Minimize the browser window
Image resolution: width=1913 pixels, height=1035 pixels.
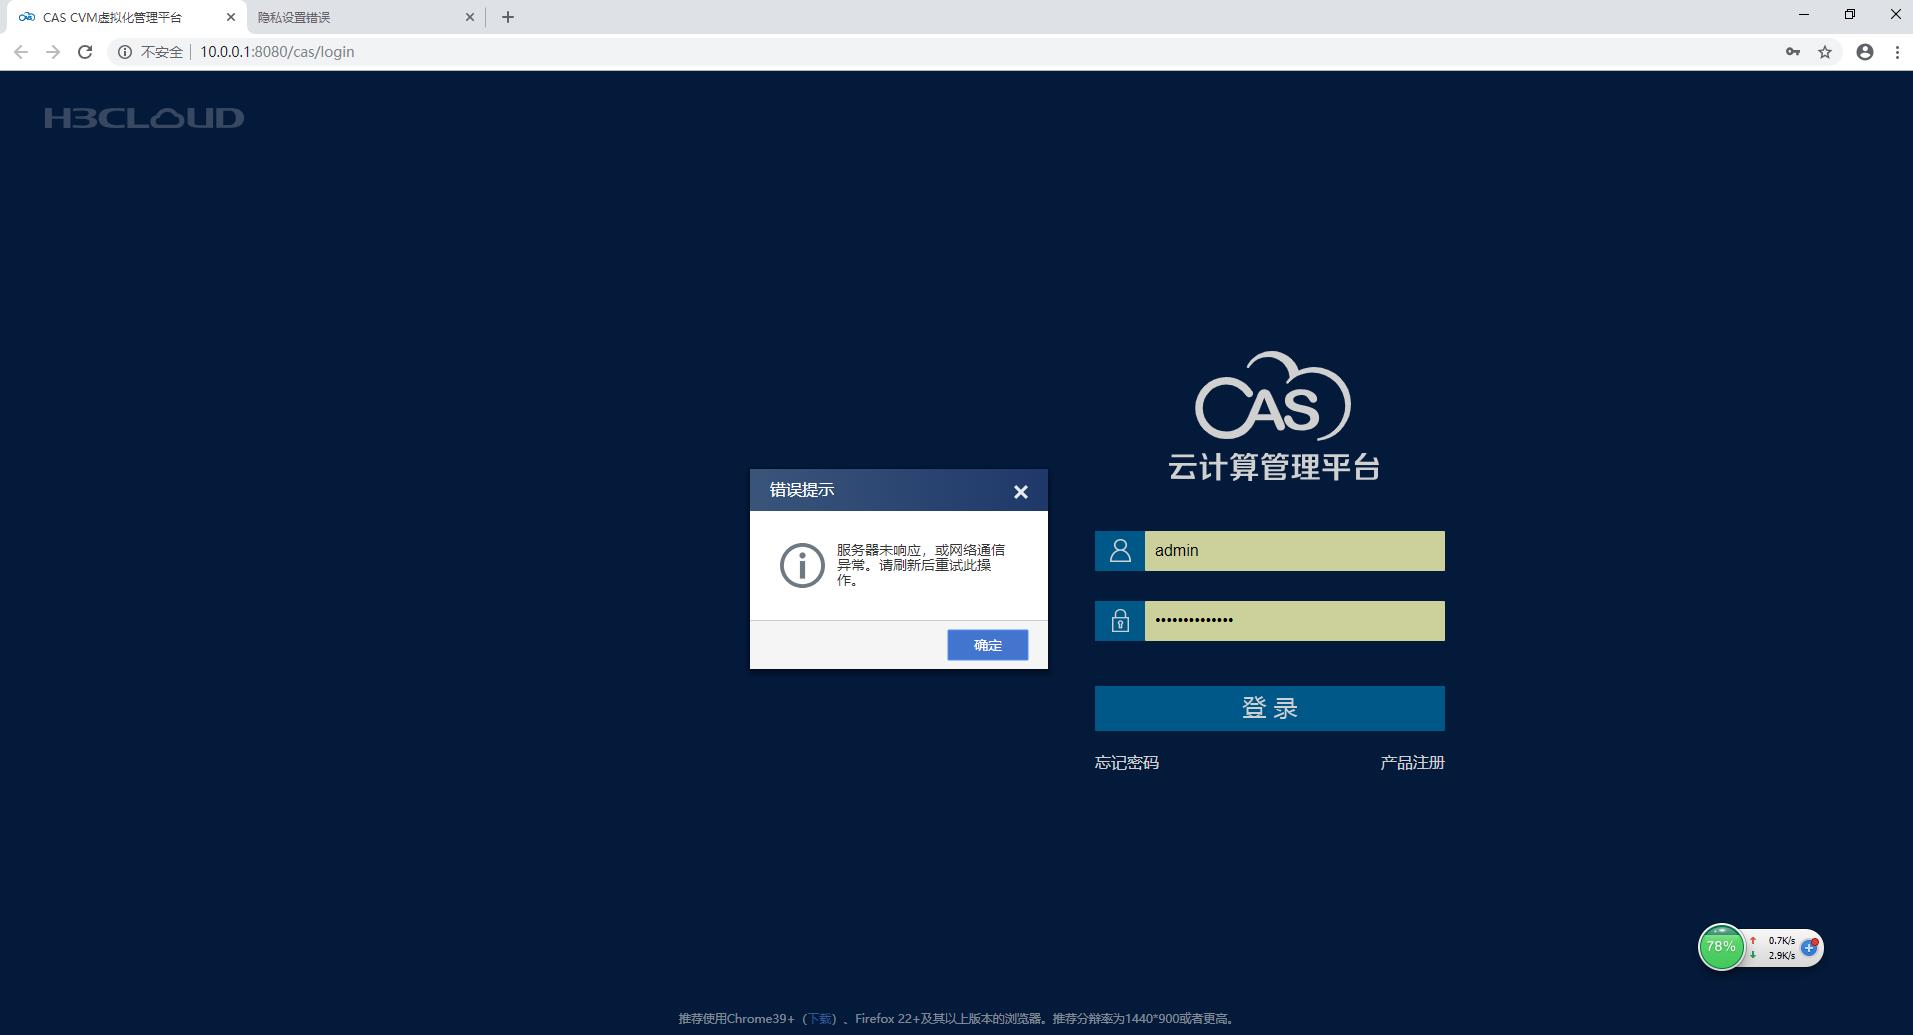(x=1804, y=15)
